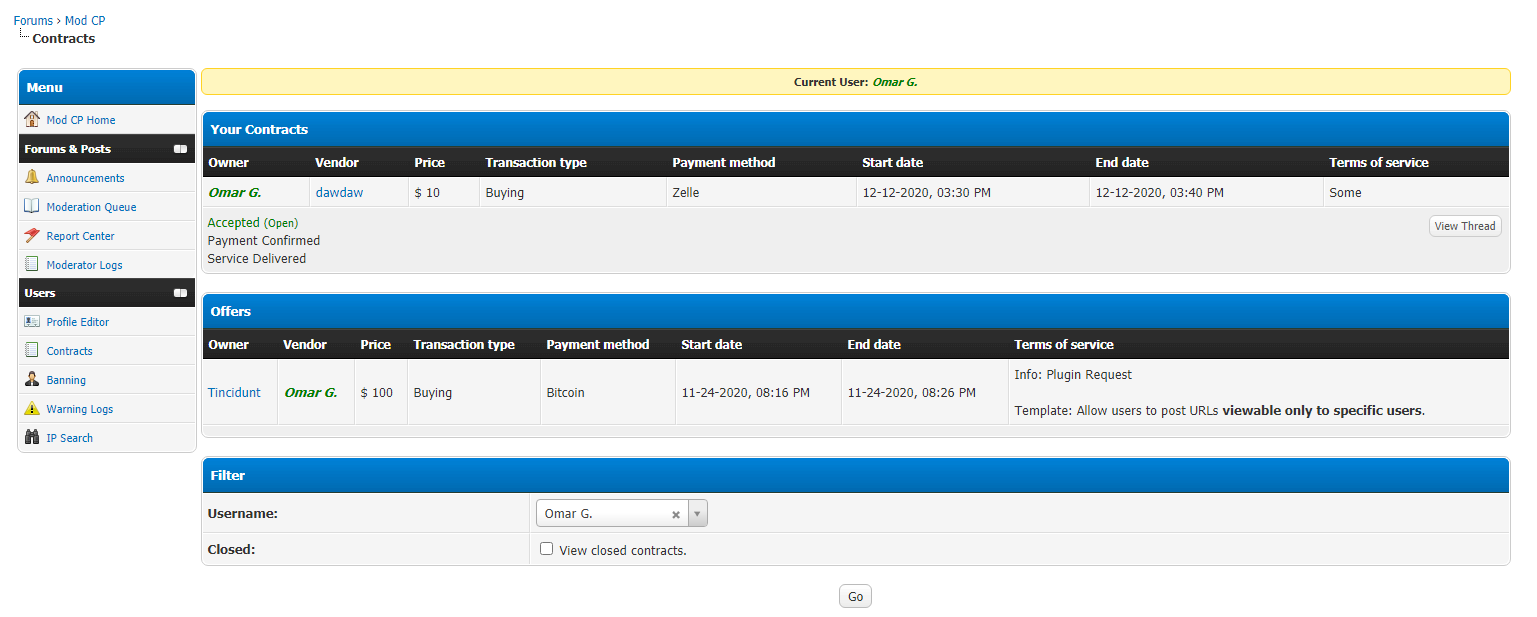The image size is (1537, 617).
Task: Collapse the Forums & Posts menu section
Action: (180, 149)
